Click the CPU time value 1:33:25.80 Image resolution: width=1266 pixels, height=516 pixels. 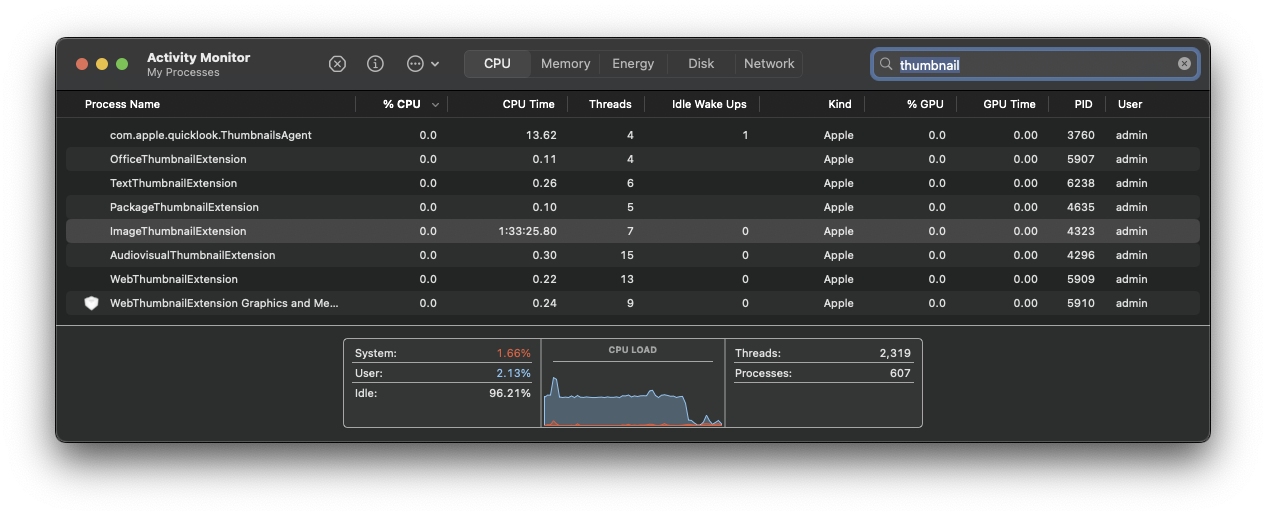pyautogui.click(x=527, y=231)
